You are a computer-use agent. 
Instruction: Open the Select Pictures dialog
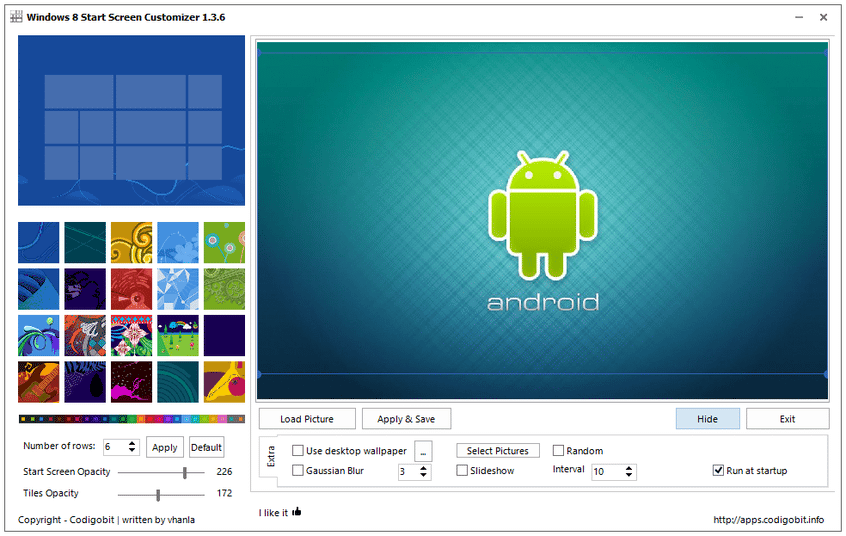pyautogui.click(x=497, y=451)
